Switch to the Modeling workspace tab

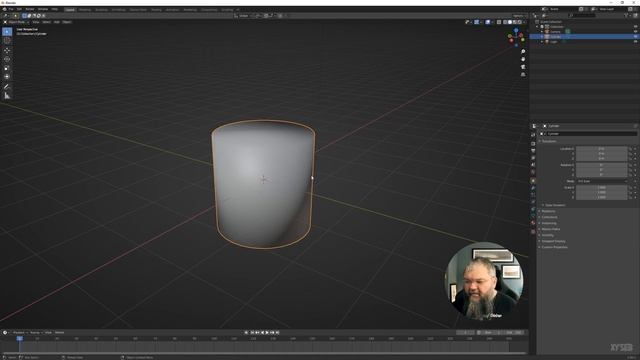[x=85, y=9]
